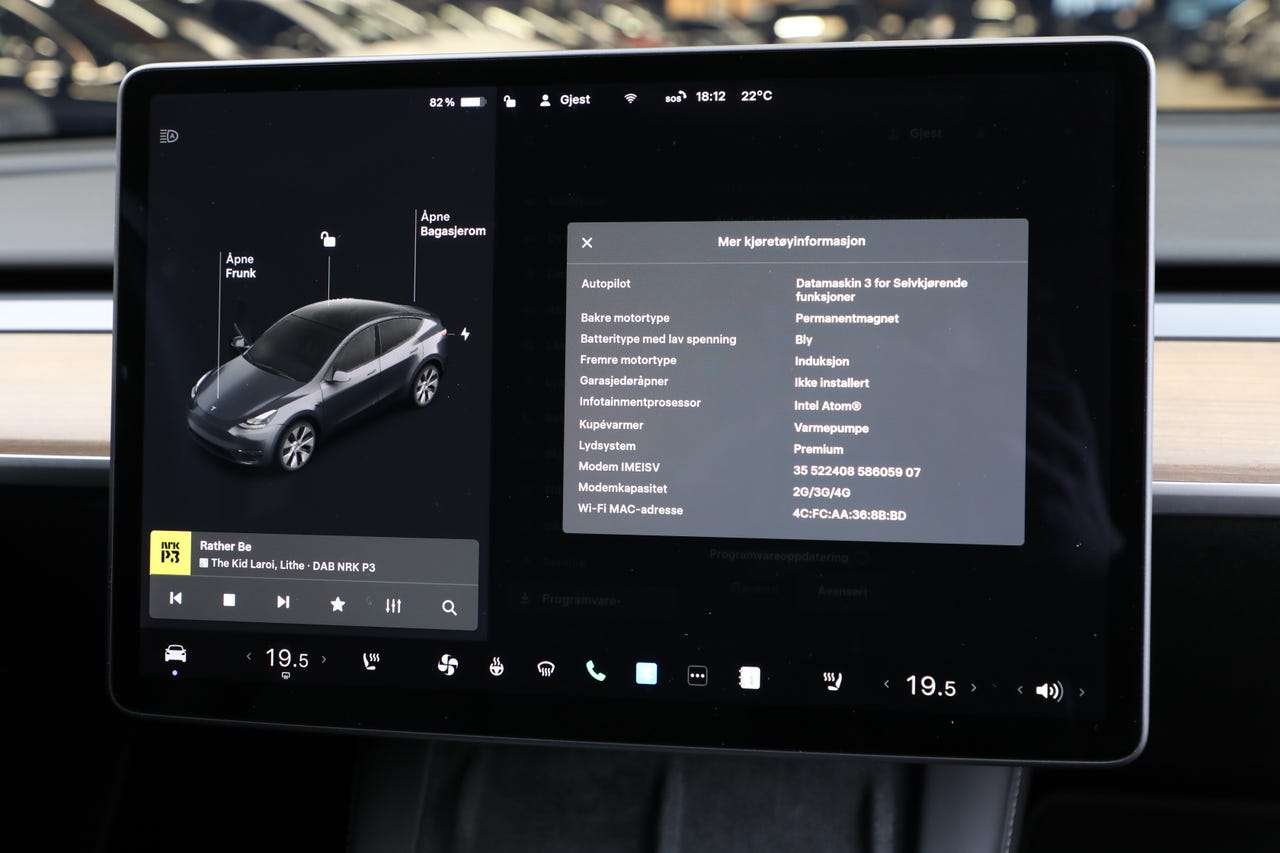
Task: Select the Varmepumpe value
Action: point(831,428)
